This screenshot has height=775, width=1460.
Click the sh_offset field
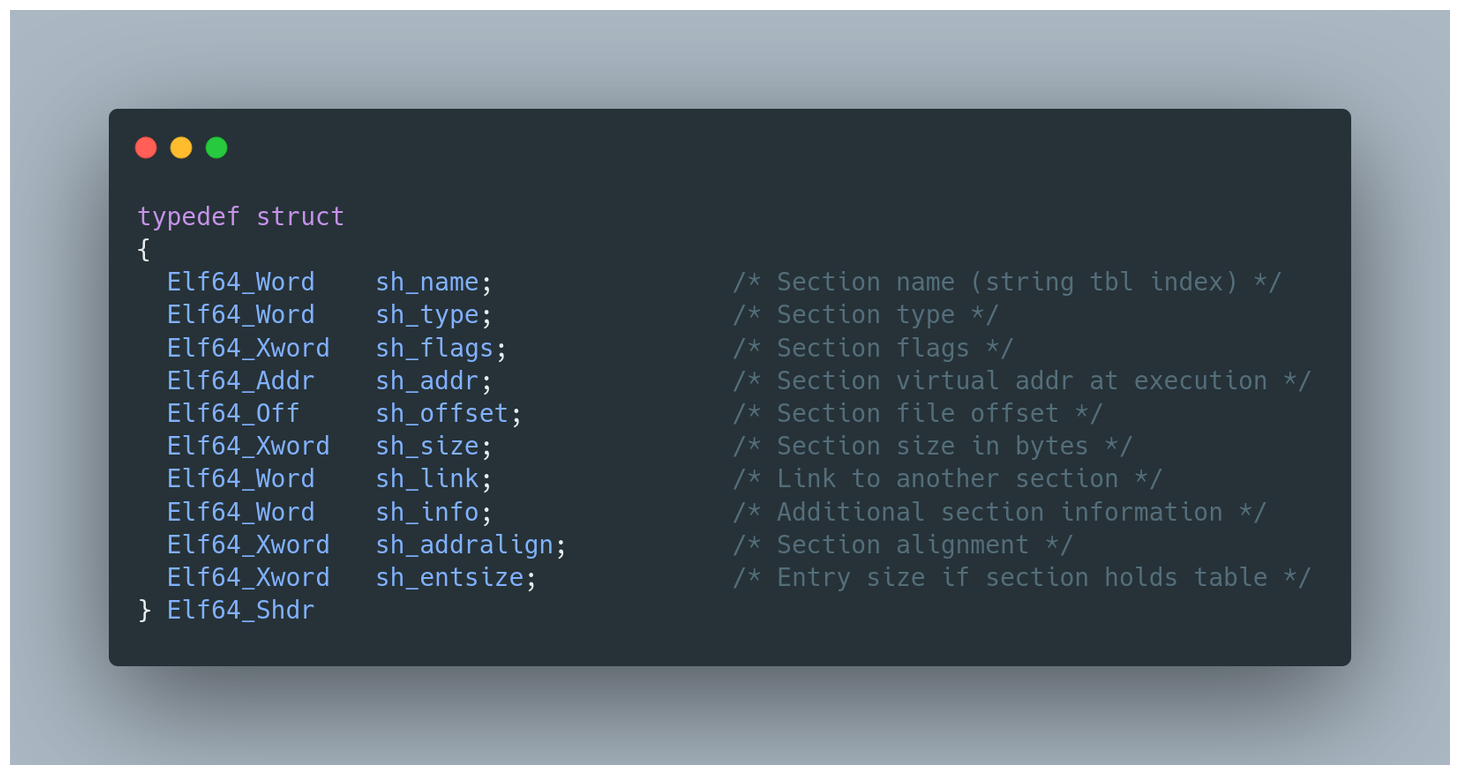click(x=442, y=414)
